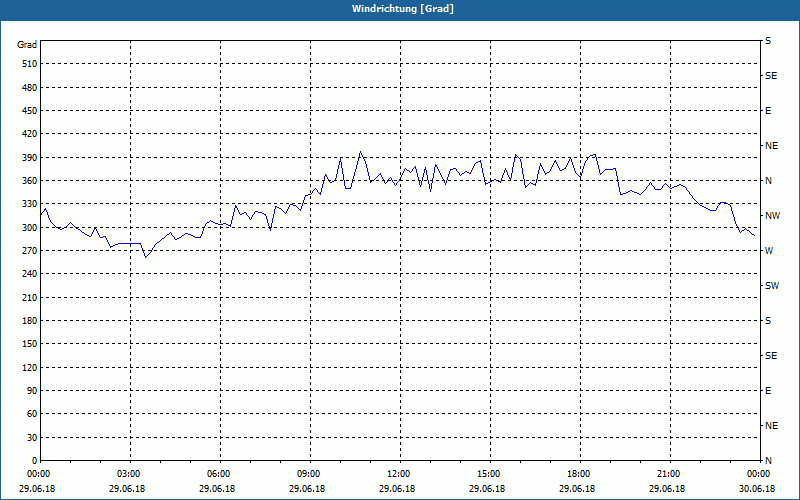Viewport: 800px width, 500px height.
Task: Pick the '180' y-axis label
Action: 30,321
